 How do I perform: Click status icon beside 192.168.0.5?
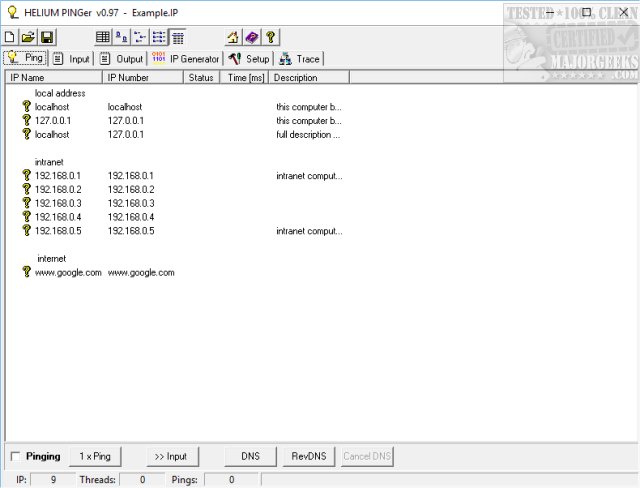(27, 231)
